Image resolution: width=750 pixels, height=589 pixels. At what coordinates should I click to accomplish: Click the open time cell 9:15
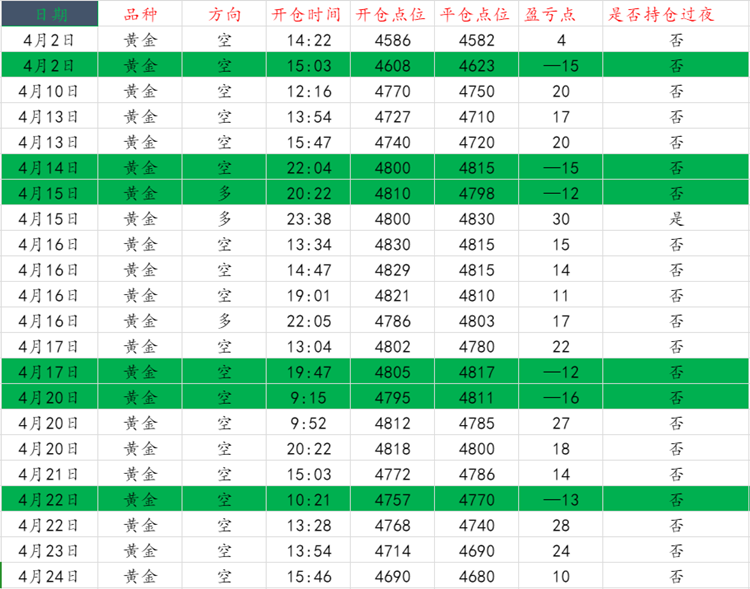coord(309,397)
